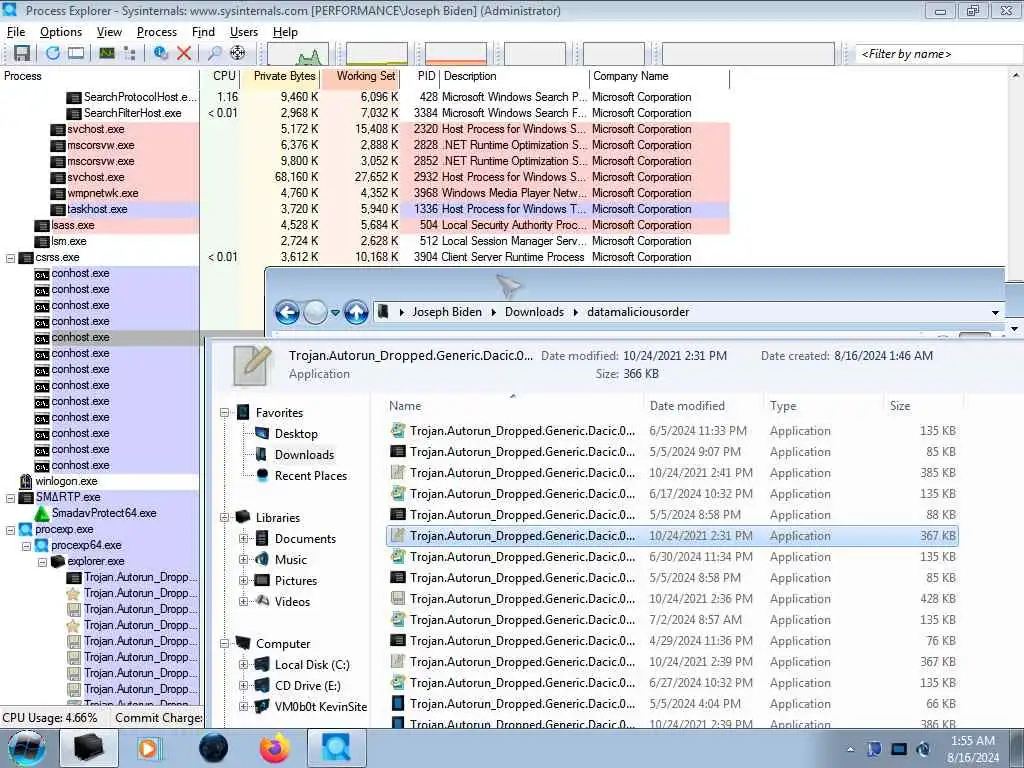Select the file modified 4/29/2024 11:36 PM
Image resolution: width=1024 pixels, height=768 pixels.
point(673,641)
